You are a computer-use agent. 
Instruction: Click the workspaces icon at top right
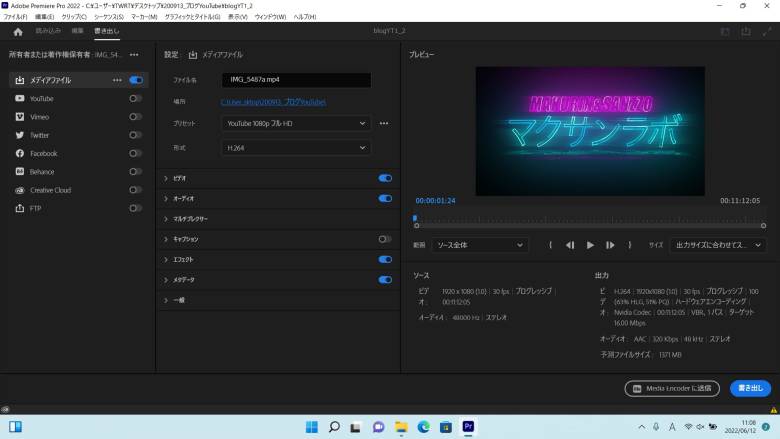pyautogui.click(x=725, y=31)
